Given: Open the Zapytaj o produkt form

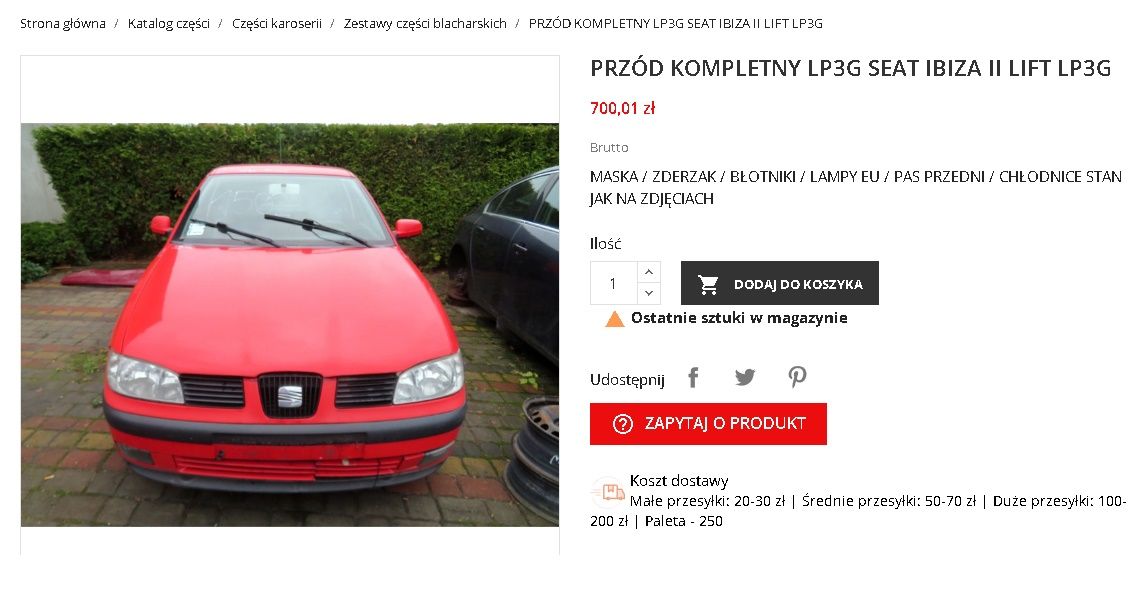Looking at the screenshot, I should tap(709, 424).
